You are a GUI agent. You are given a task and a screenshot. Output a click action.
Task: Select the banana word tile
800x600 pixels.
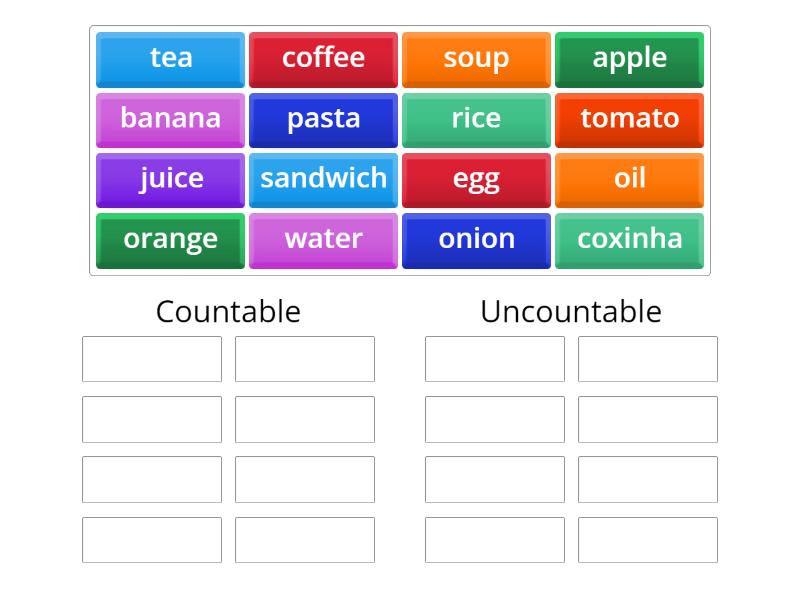point(169,119)
